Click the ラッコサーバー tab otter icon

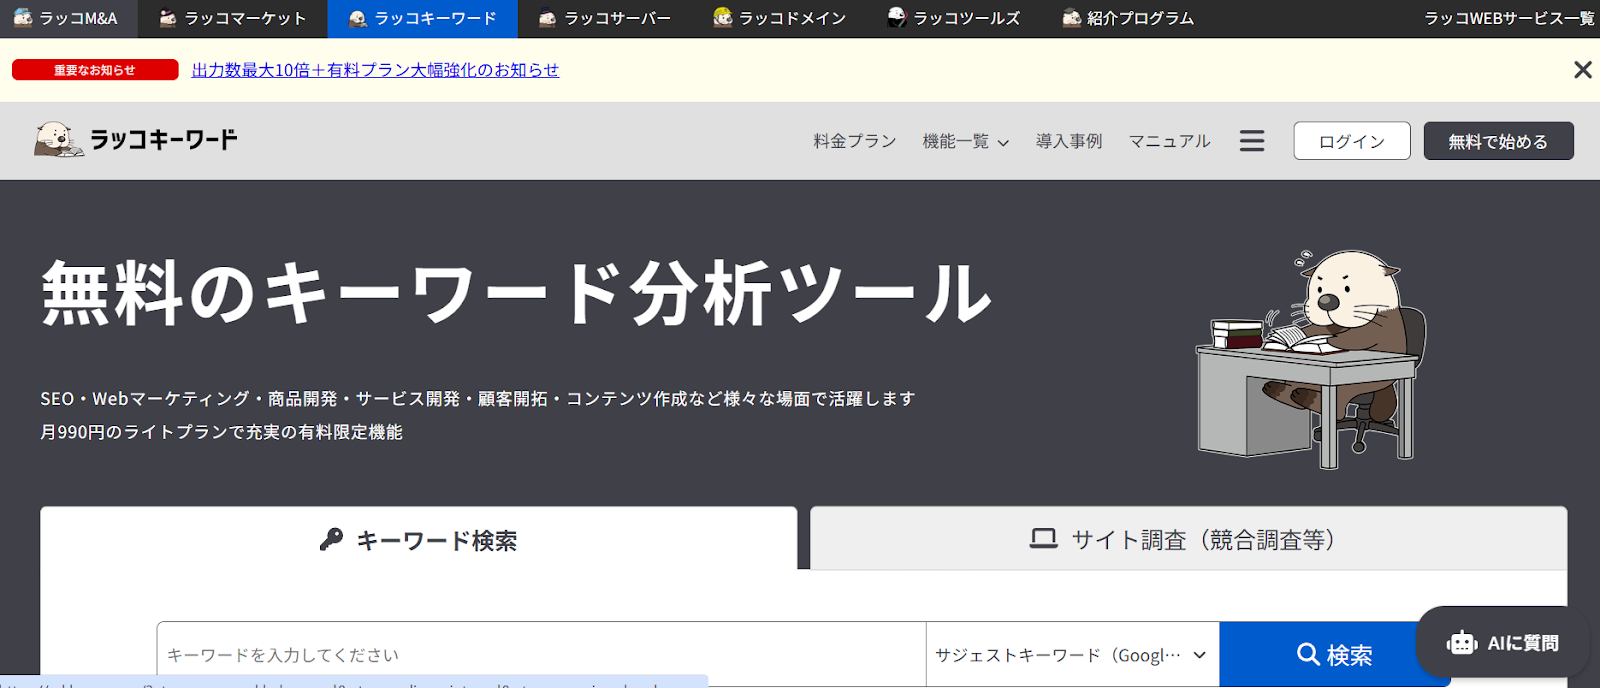pyautogui.click(x=547, y=18)
